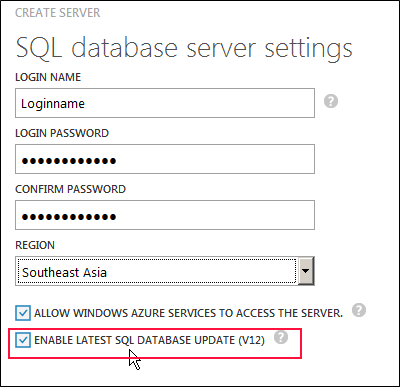400x387 pixels.
Task: Click 'Enable Latest SQL Database Update (V12)' label text
Action: coord(149,340)
